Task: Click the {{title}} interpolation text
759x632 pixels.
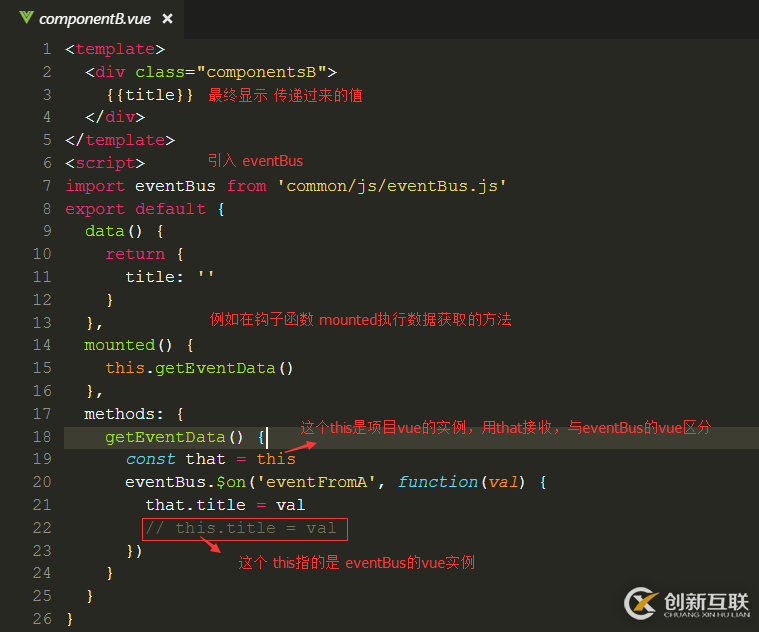Action: coord(150,95)
